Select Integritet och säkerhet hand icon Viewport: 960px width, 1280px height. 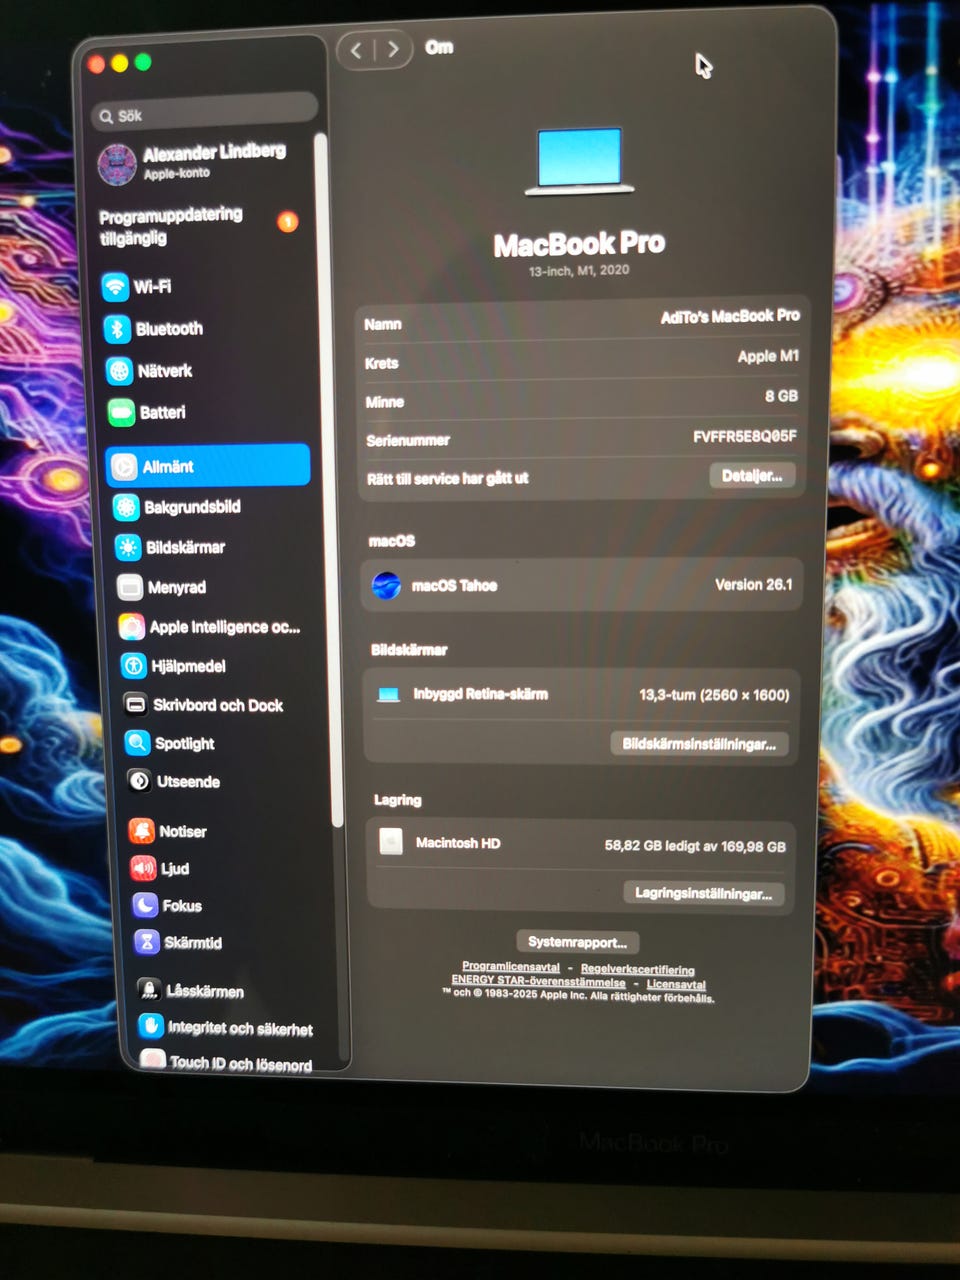(152, 1026)
